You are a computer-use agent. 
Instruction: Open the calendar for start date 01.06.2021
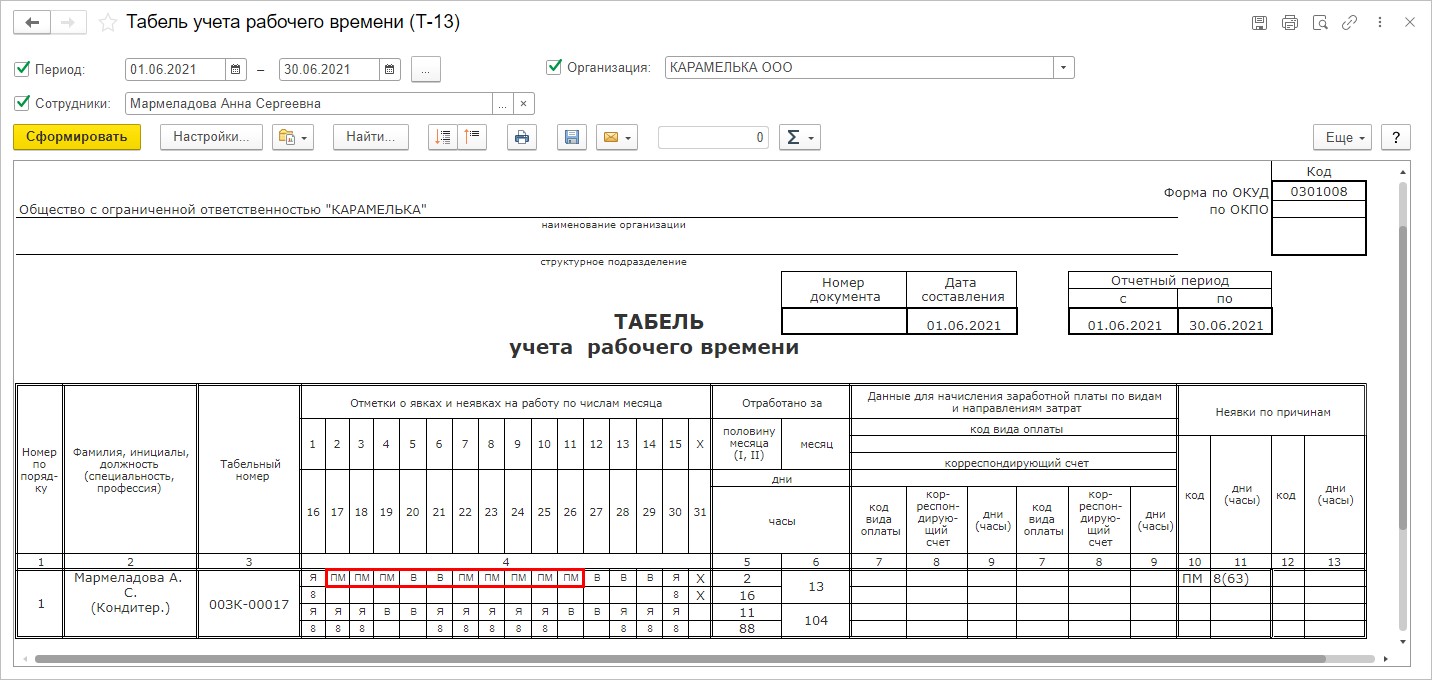coord(236,69)
